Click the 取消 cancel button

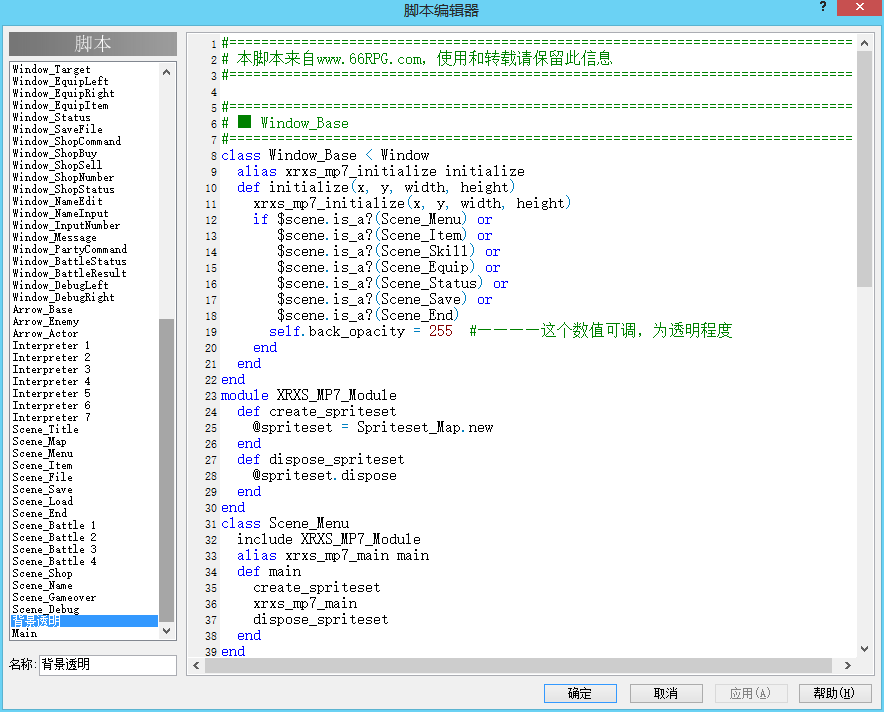tap(666, 693)
